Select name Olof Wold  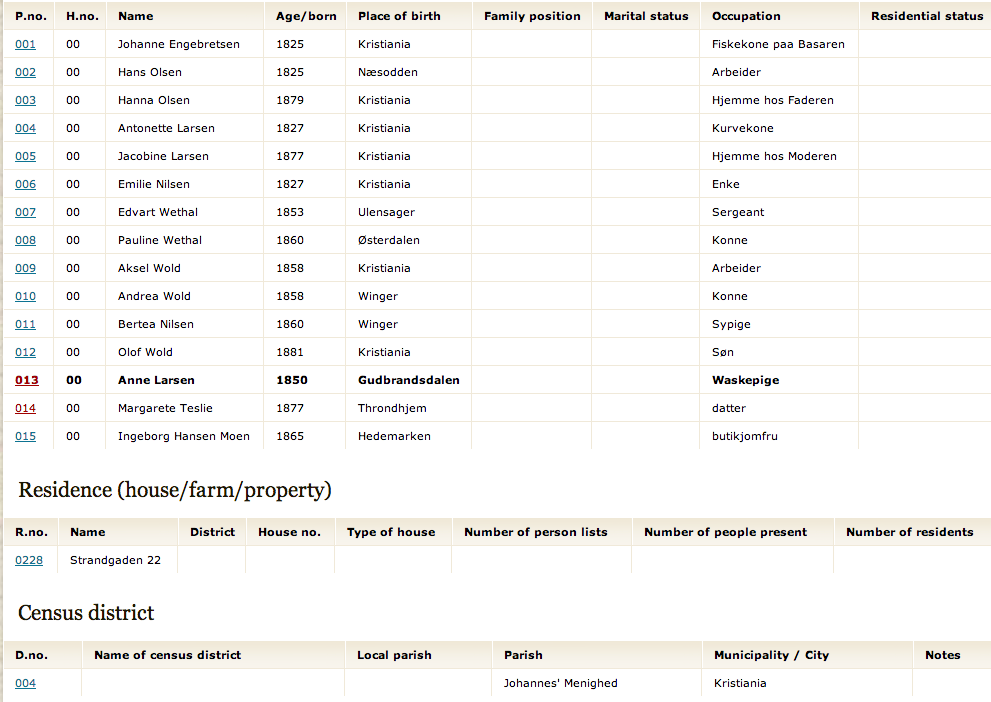pos(145,352)
